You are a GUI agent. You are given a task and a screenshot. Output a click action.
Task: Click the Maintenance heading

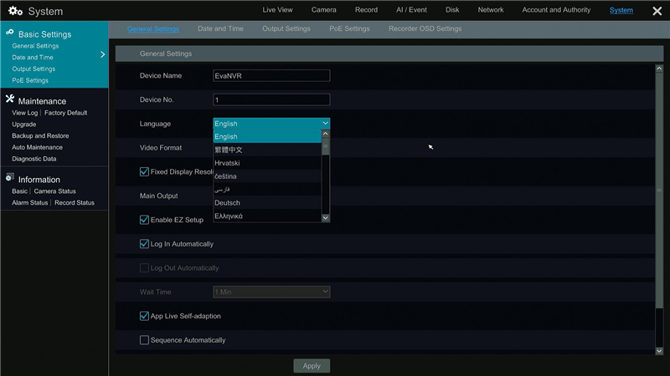(42, 101)
